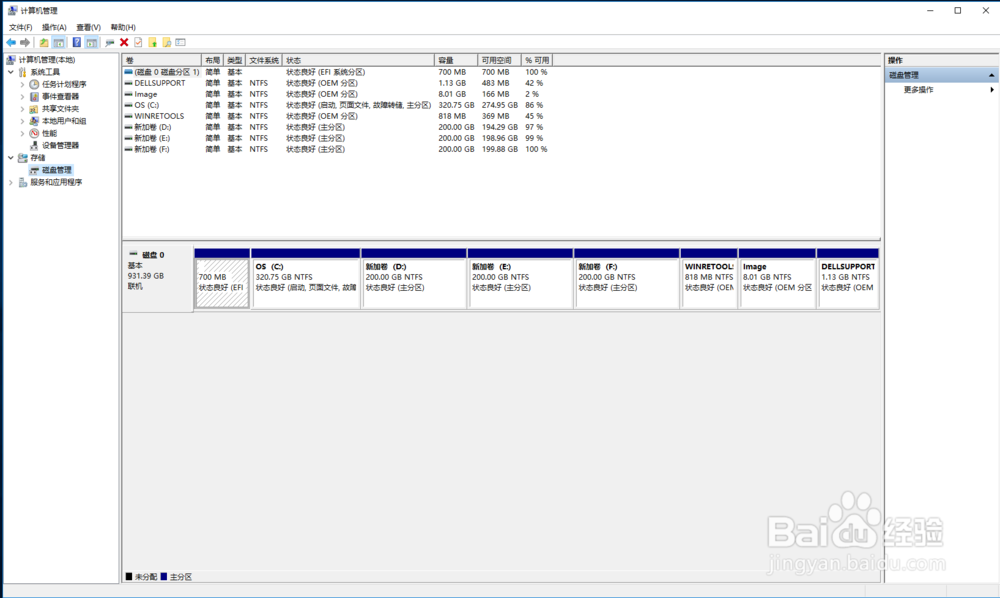1000x598 pixels.
Task: Select 磁盘管理 tree node
Action: tap(56, 170)
